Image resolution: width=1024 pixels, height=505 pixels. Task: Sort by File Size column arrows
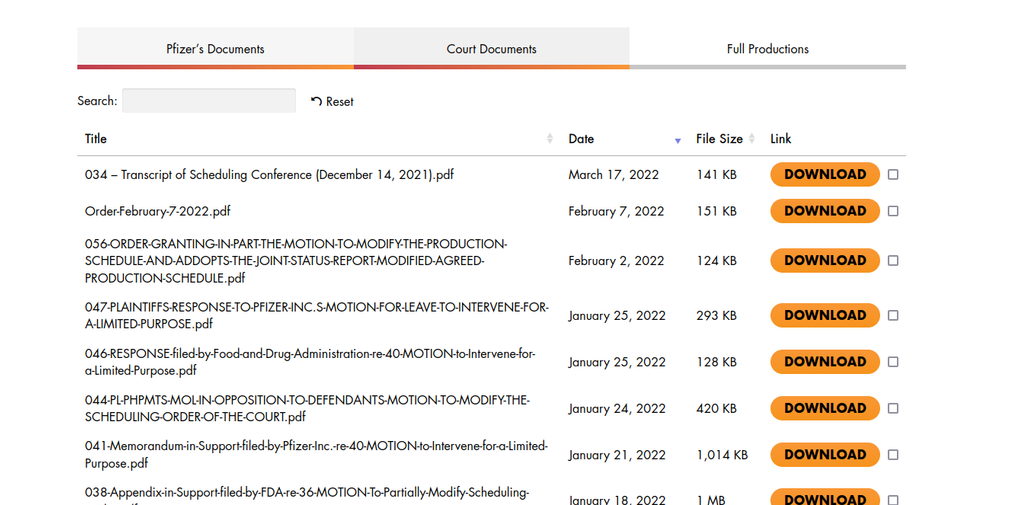[753, 139]
